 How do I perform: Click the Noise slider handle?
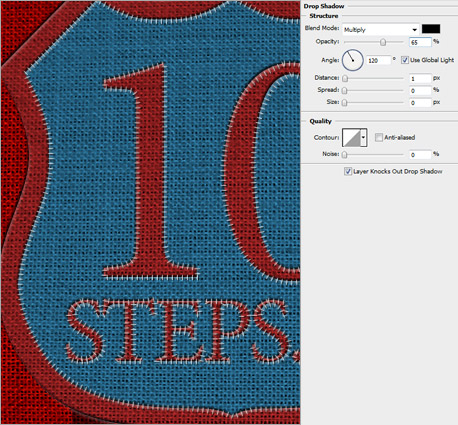[345, 155]
